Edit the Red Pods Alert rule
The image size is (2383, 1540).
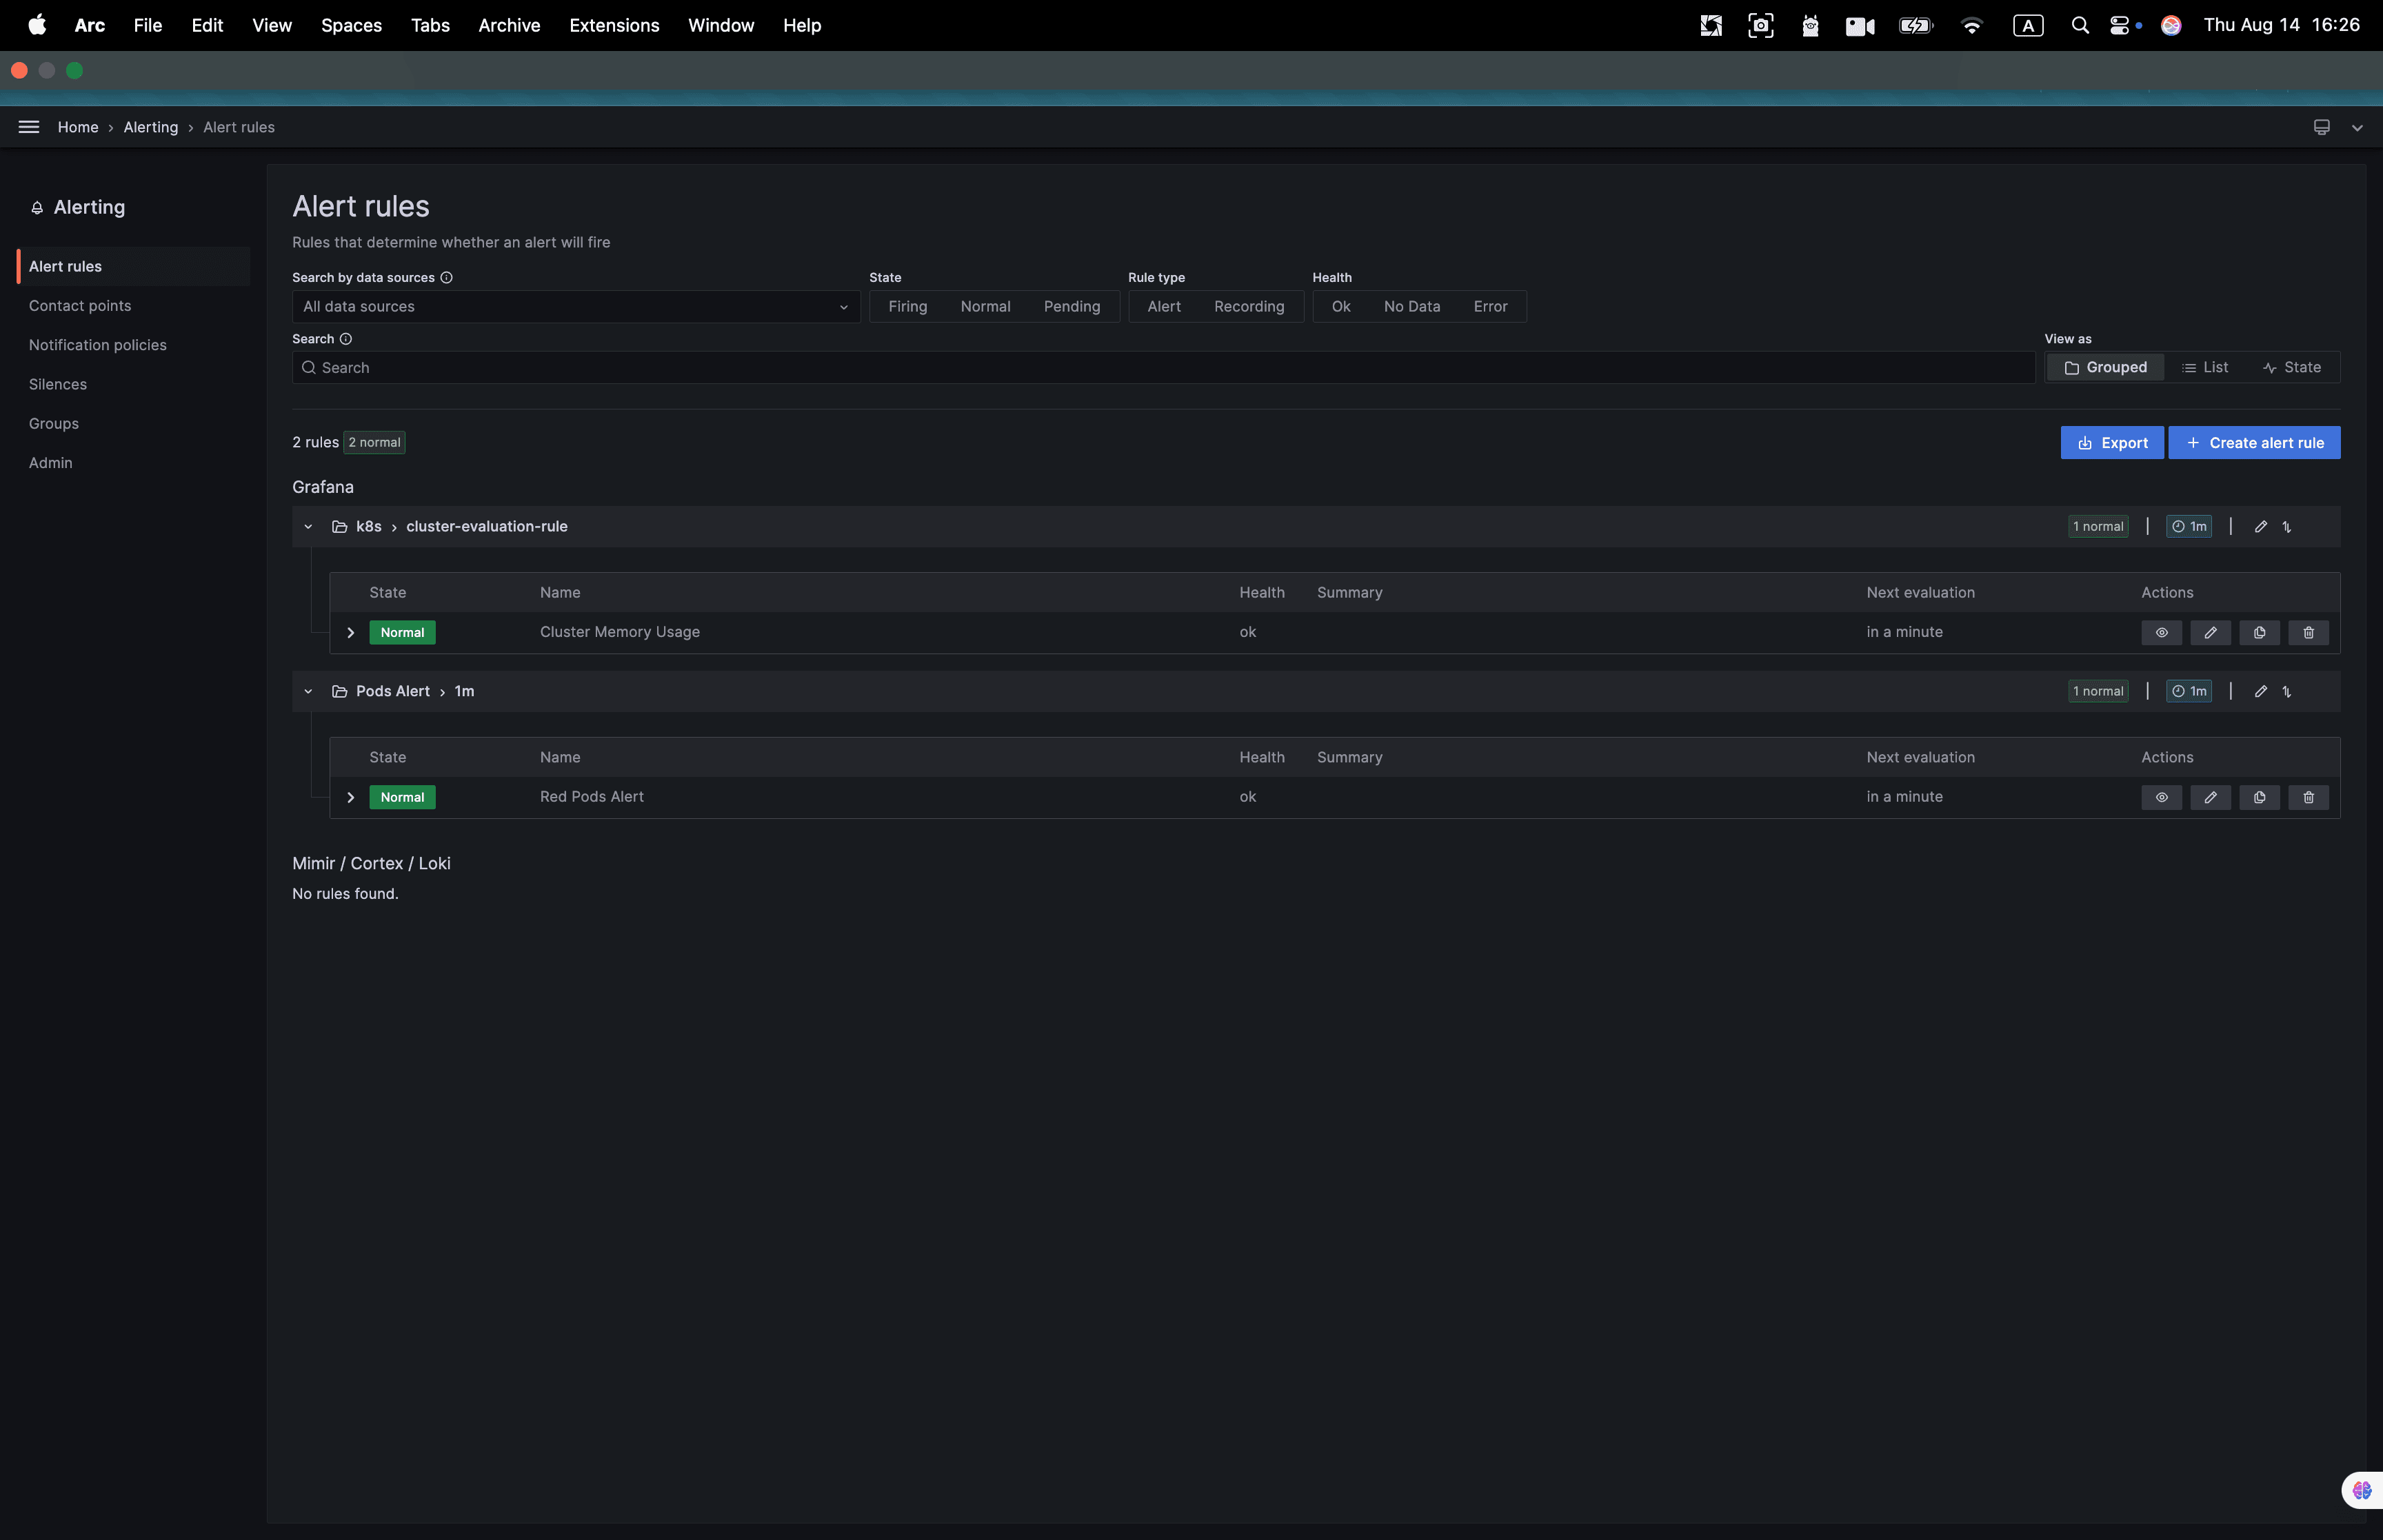[2210, 797]
